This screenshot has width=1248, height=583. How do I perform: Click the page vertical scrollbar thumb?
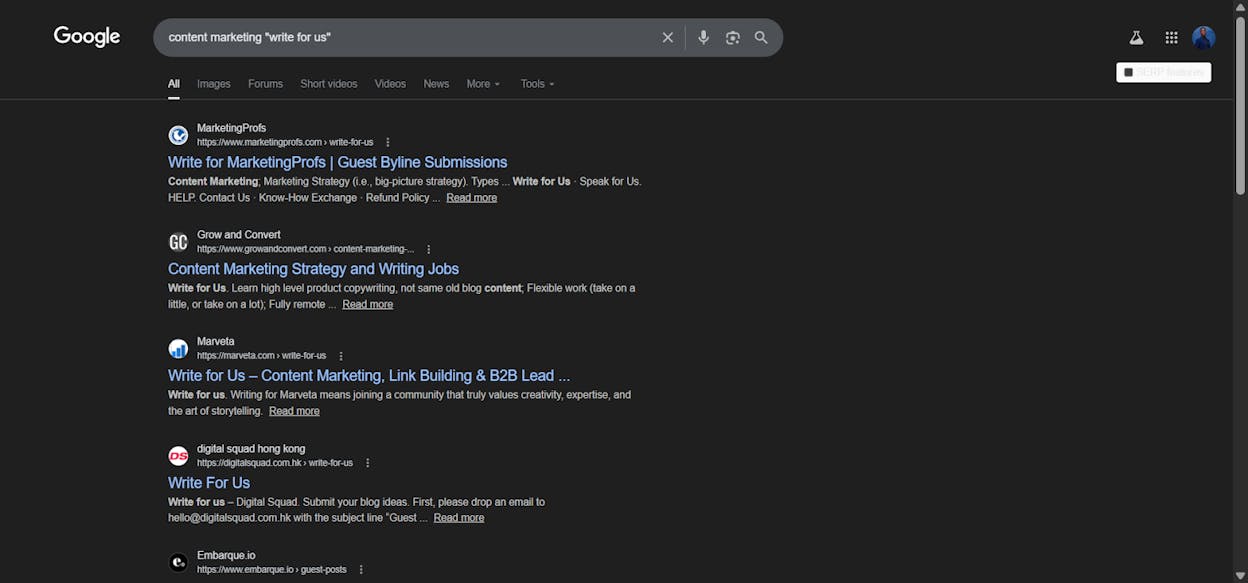pos(1241,104)
